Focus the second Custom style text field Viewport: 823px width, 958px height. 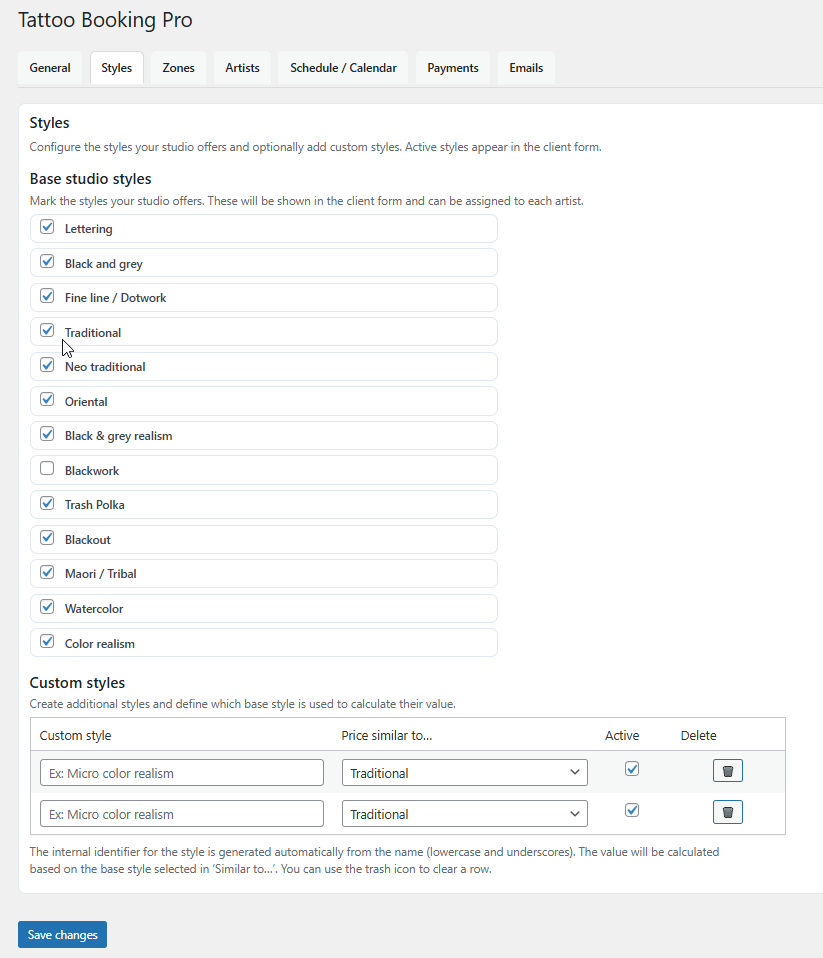click(182, 814)
